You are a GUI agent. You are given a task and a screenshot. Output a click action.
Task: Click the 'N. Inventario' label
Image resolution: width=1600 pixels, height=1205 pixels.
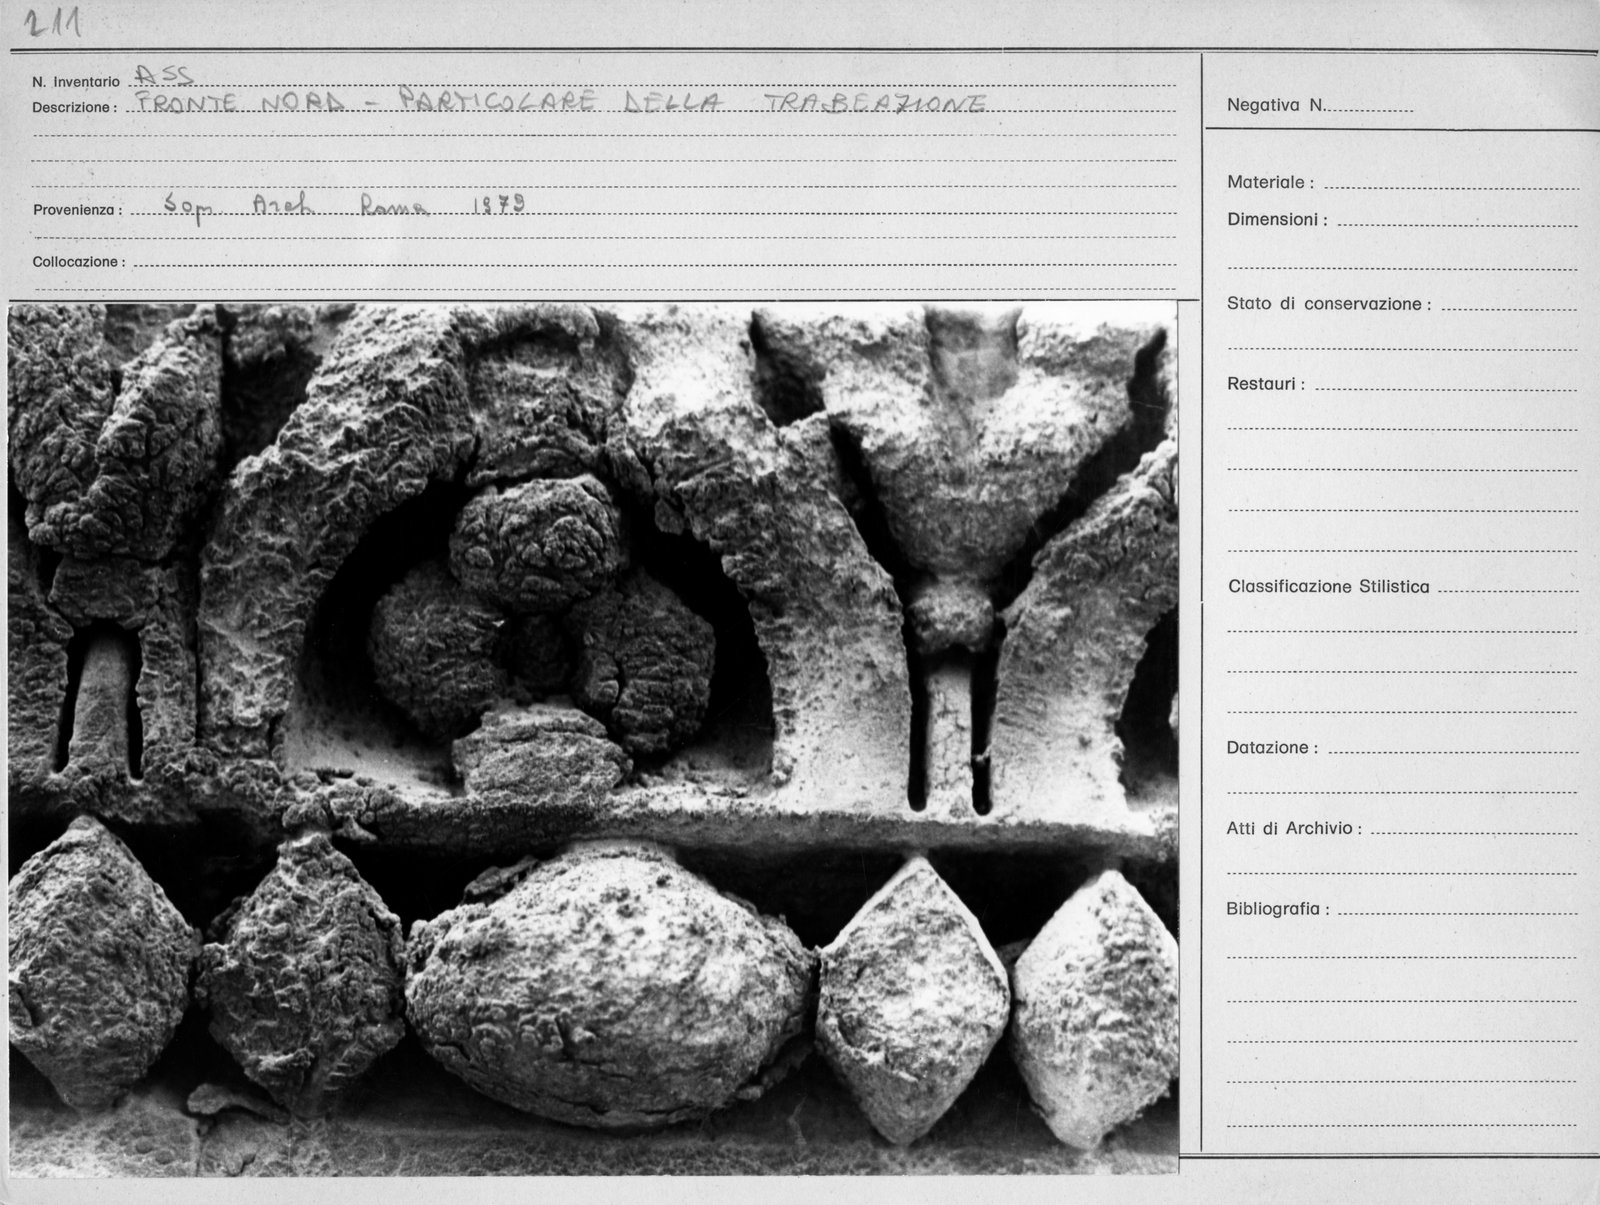[x=76, y=81]
